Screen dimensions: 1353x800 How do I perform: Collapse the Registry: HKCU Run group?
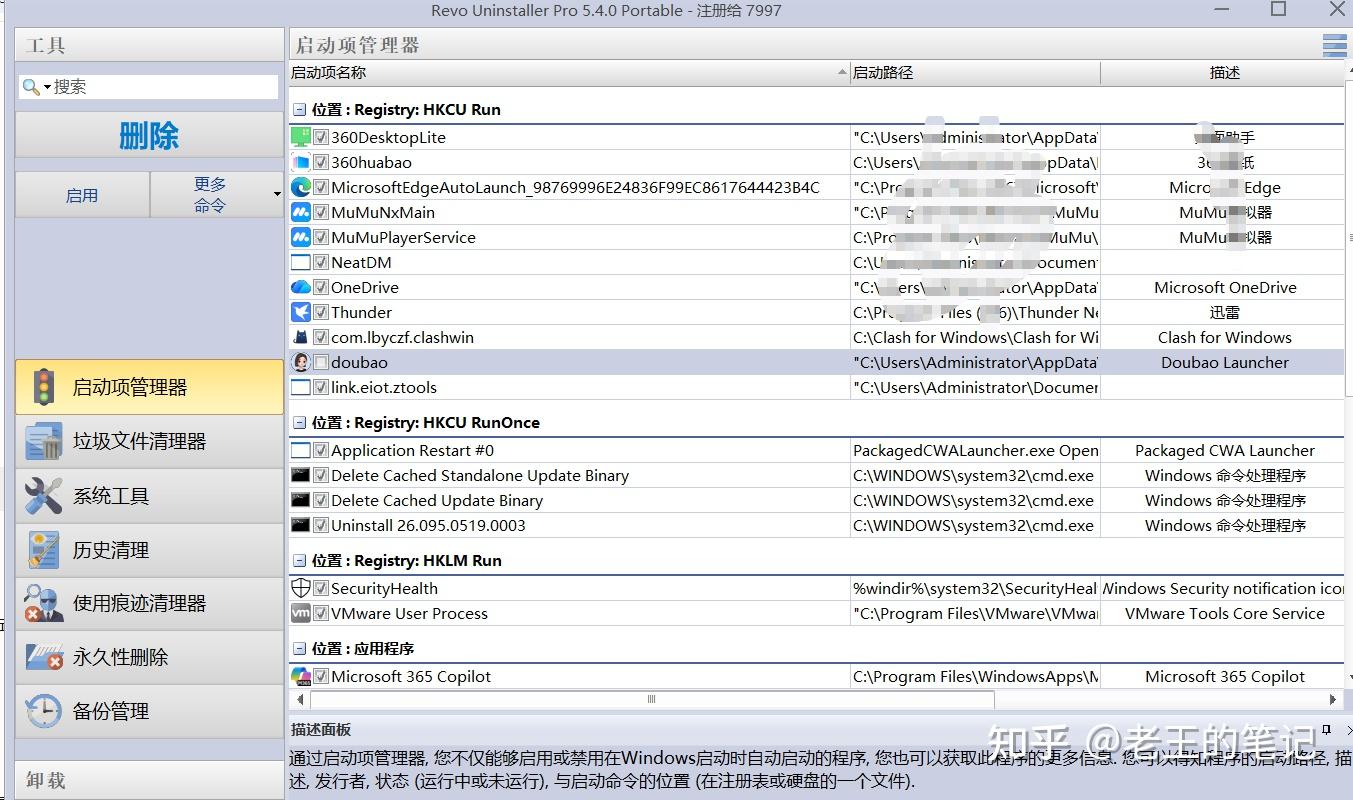pyautogui.click(x=299, y=110)
